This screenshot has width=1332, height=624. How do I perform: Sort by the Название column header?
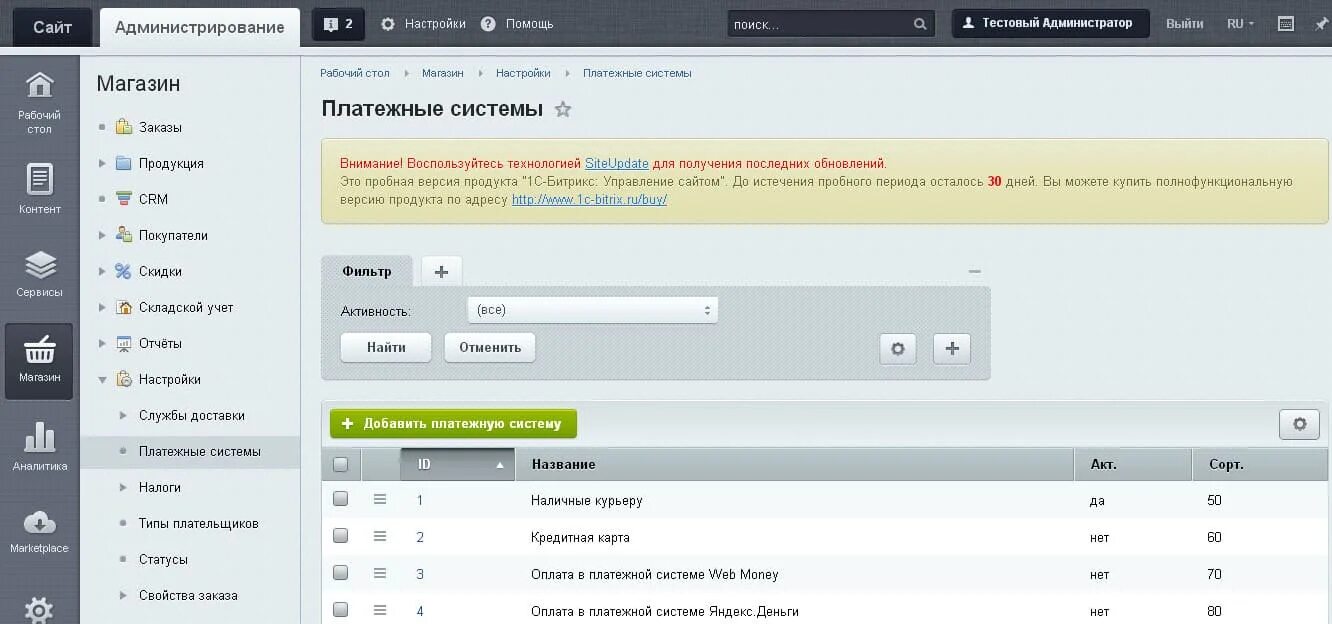click(795, 464)
